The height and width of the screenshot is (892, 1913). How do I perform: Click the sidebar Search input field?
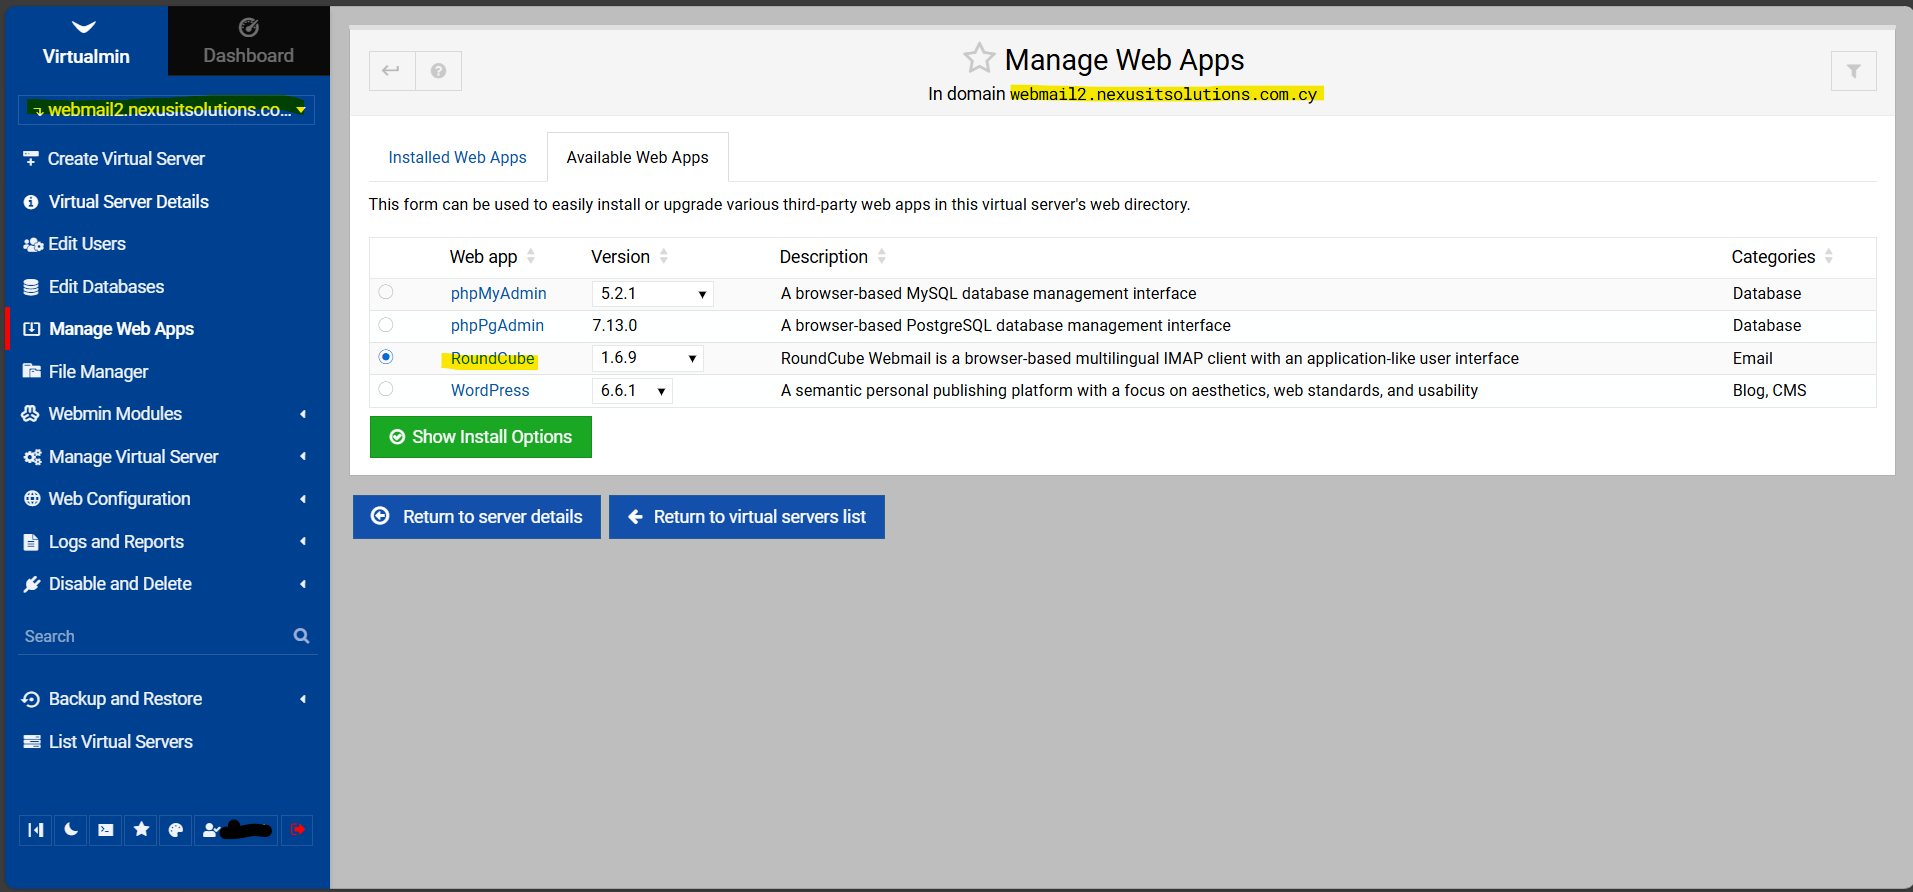click(155, 636)
